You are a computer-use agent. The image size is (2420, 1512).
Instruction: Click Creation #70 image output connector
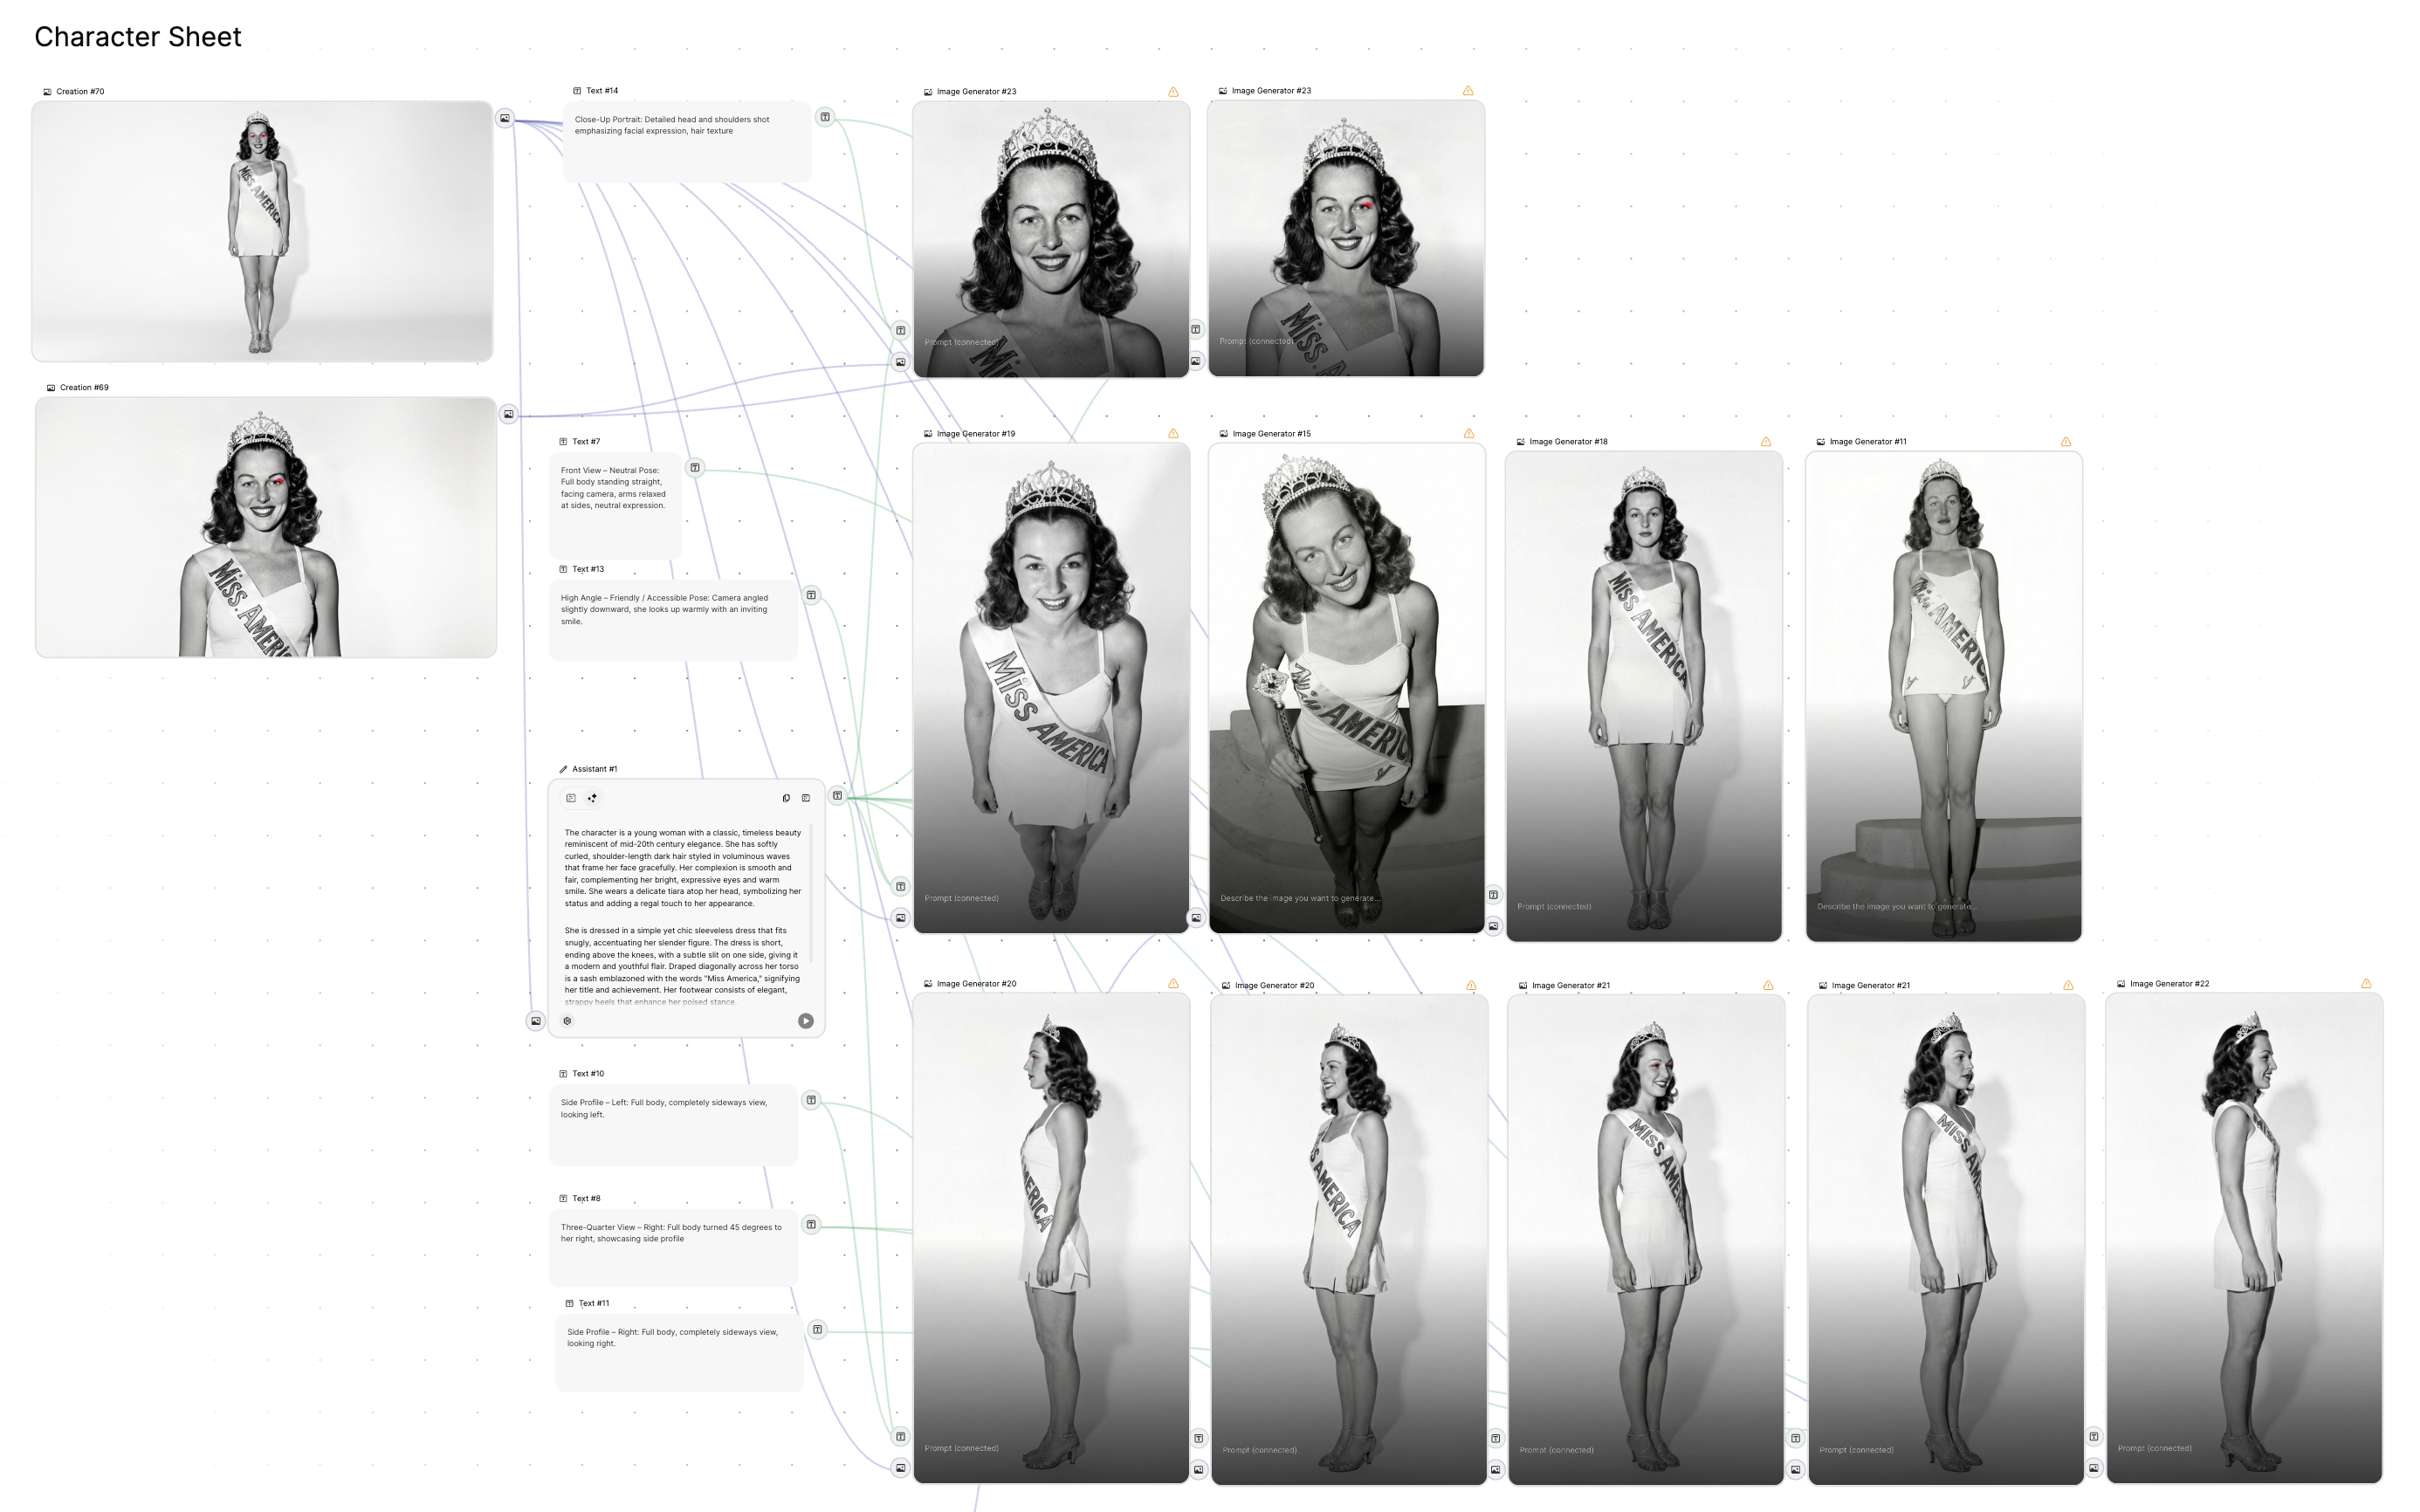click(x=505, y=118)
